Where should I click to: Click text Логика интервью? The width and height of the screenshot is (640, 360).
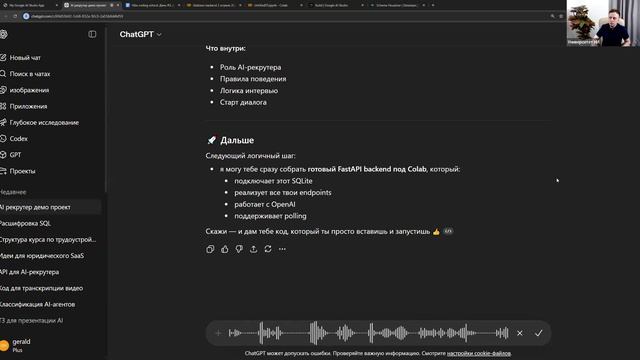249,91
